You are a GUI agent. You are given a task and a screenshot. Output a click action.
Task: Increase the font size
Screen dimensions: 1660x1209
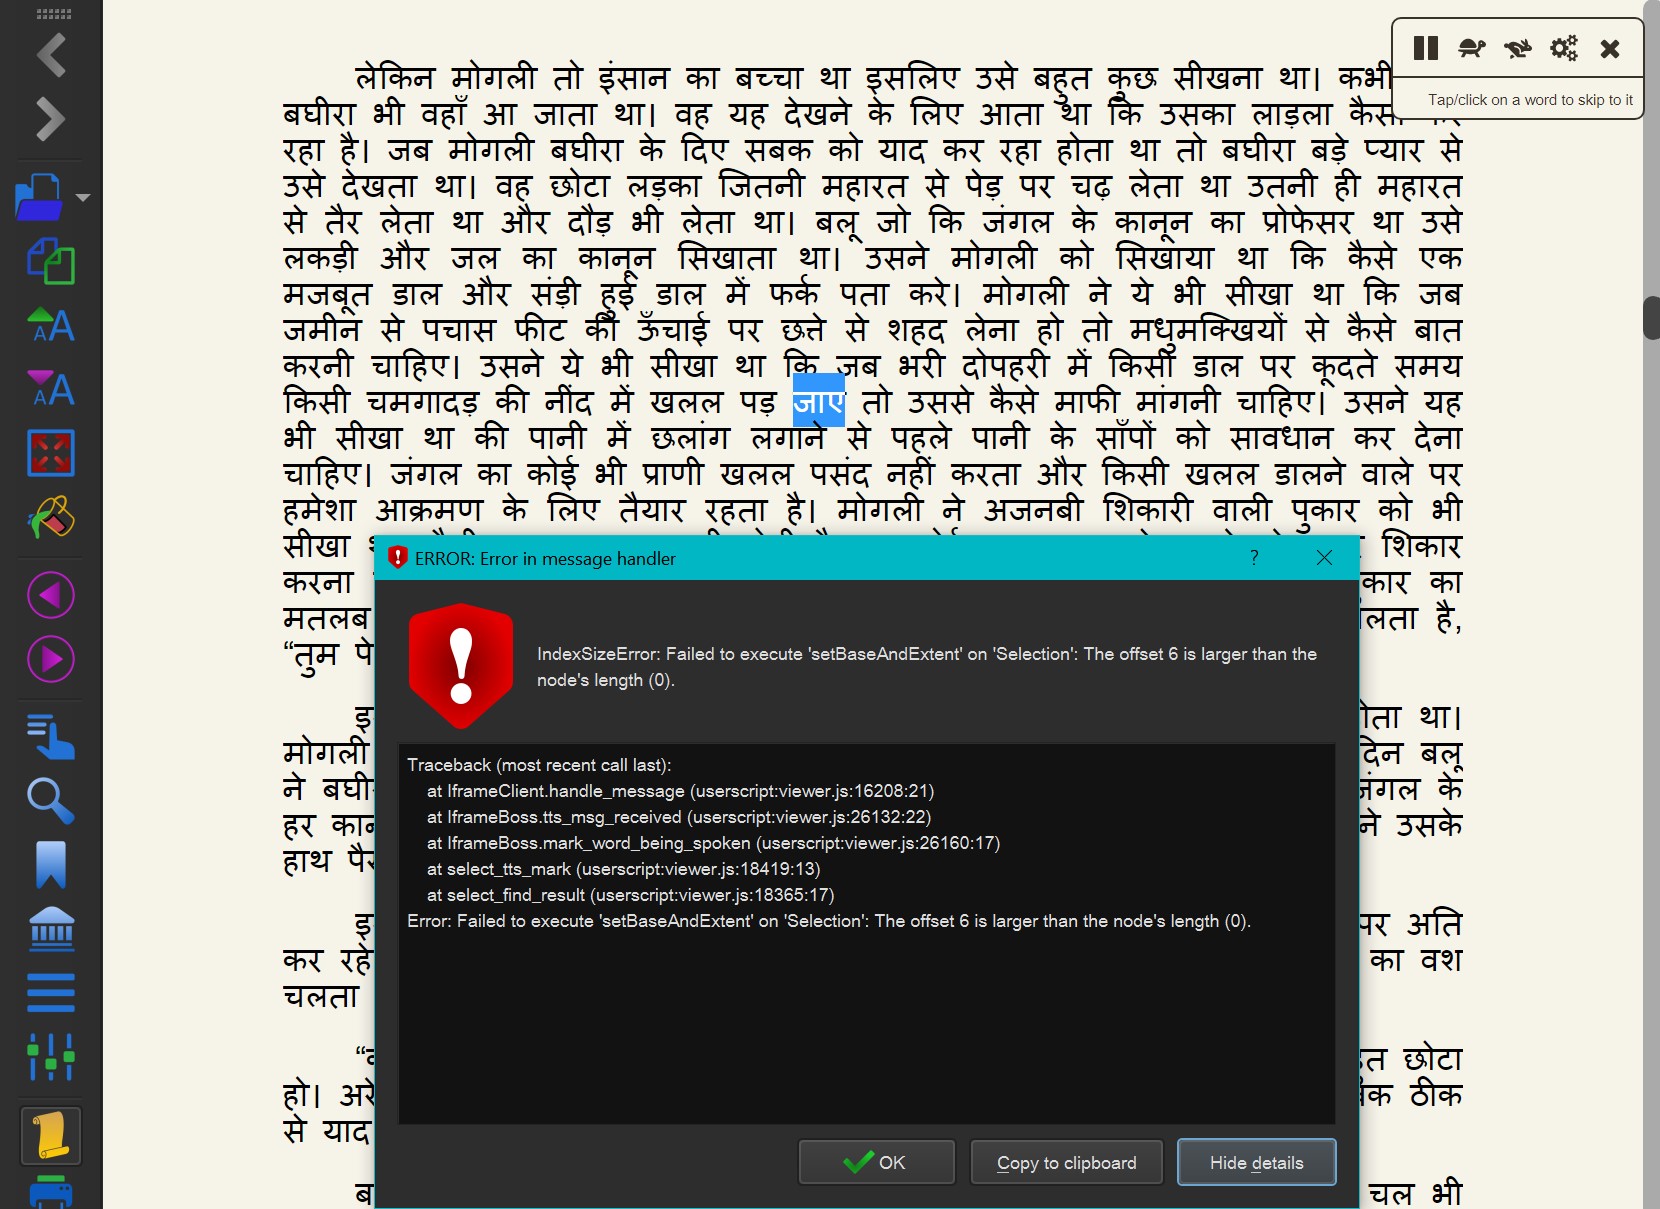pyautogui.click(x=51, y=325)
